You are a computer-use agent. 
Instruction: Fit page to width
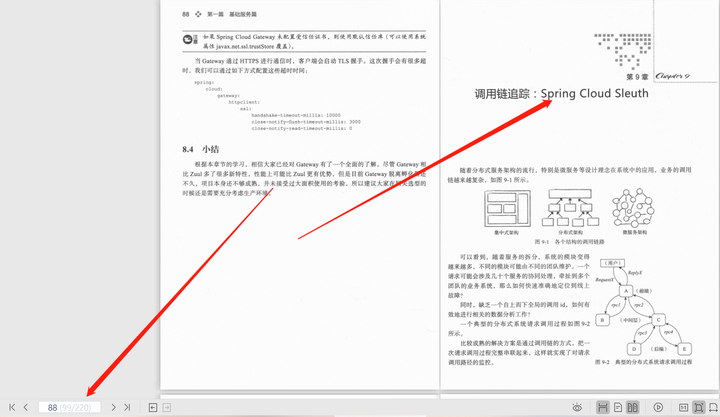714,407
